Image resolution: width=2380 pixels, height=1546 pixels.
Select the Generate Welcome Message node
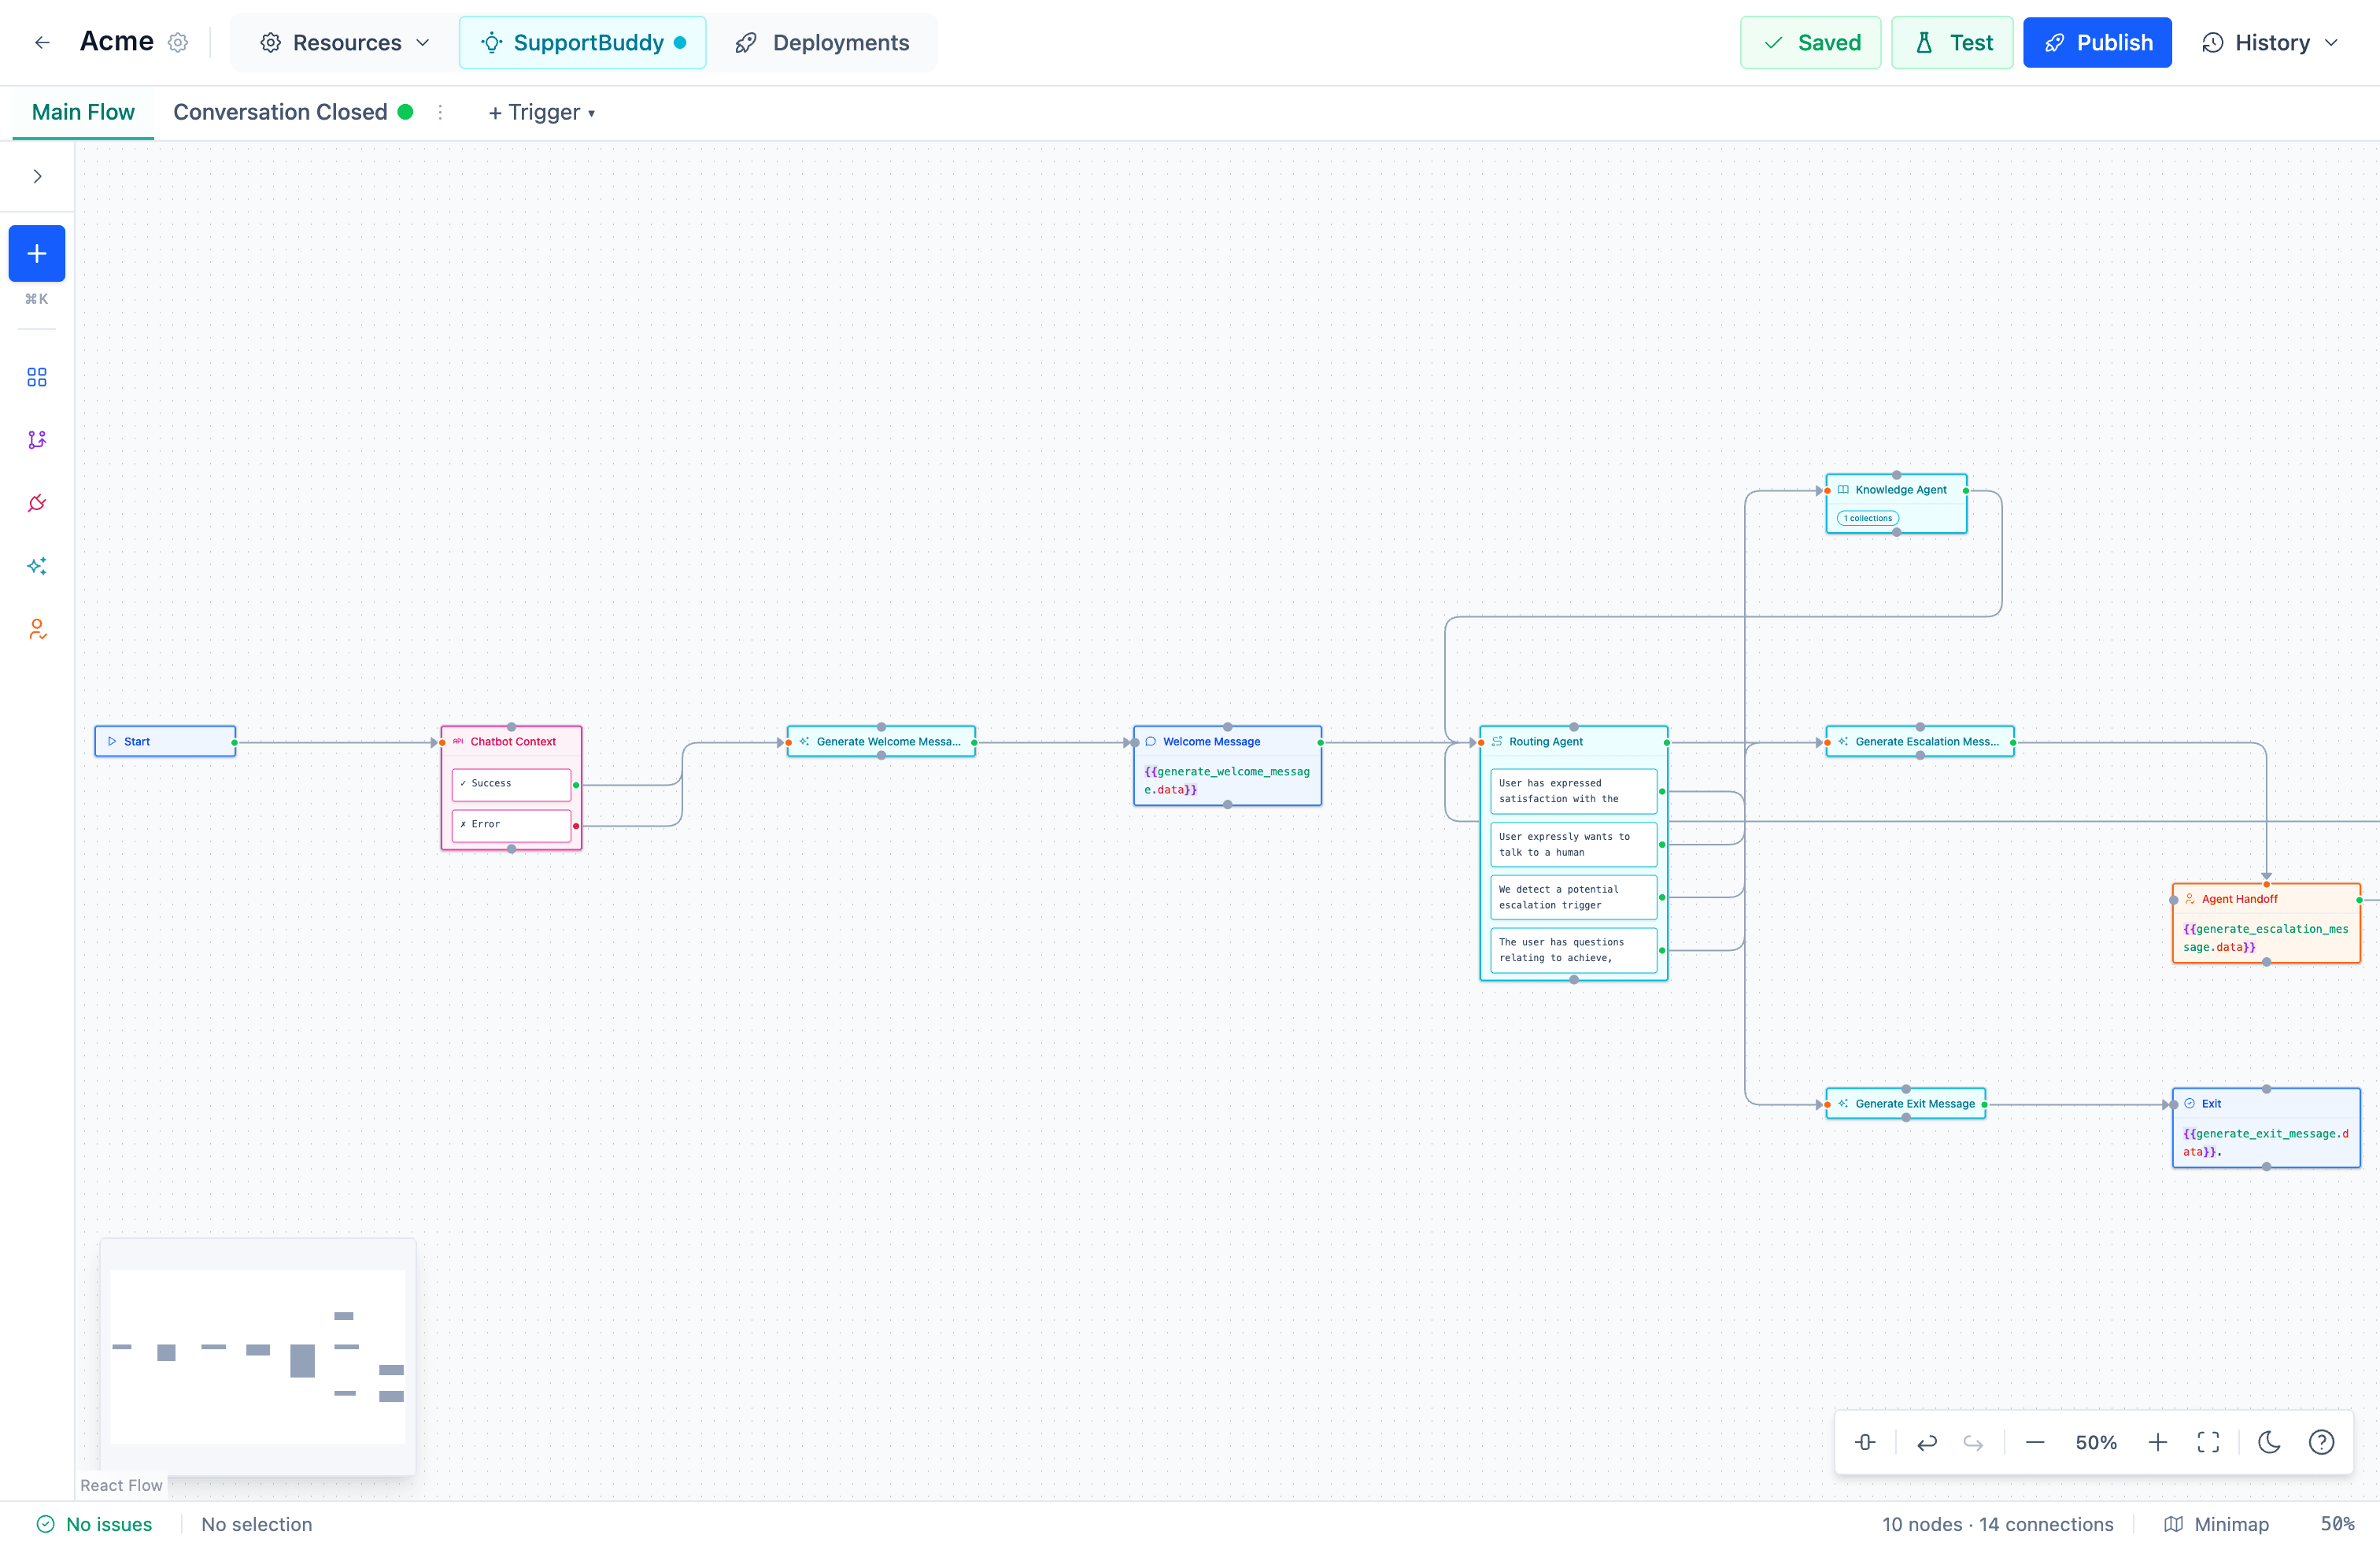pos(881,742)
